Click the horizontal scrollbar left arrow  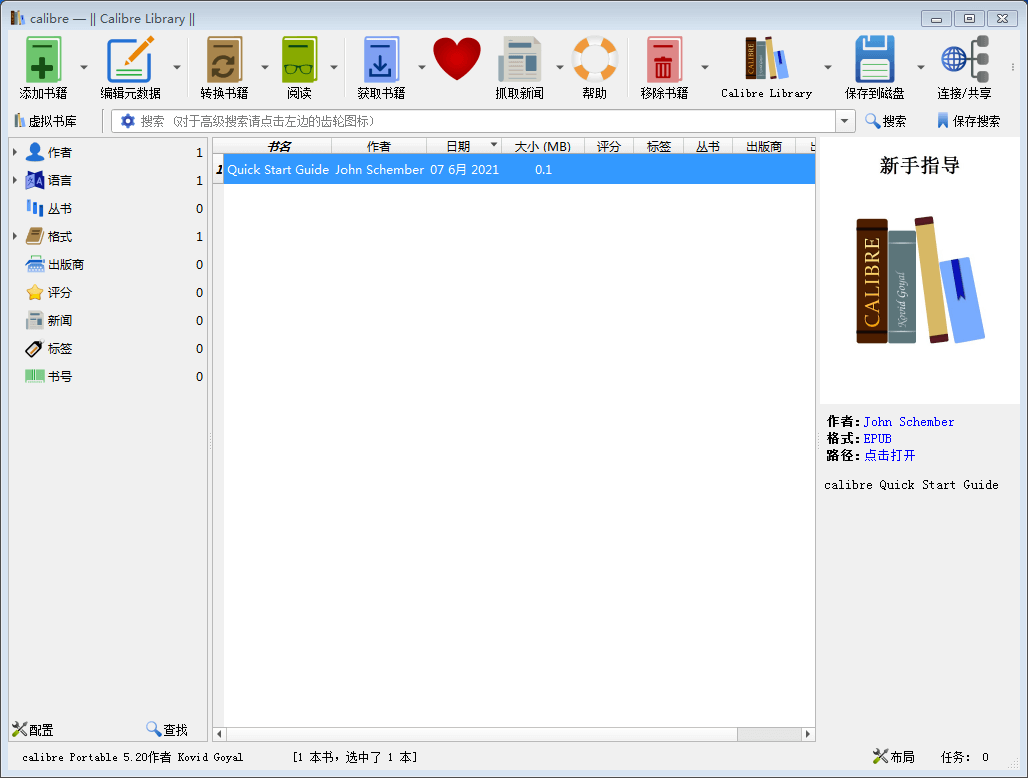[x=220, y=734]
